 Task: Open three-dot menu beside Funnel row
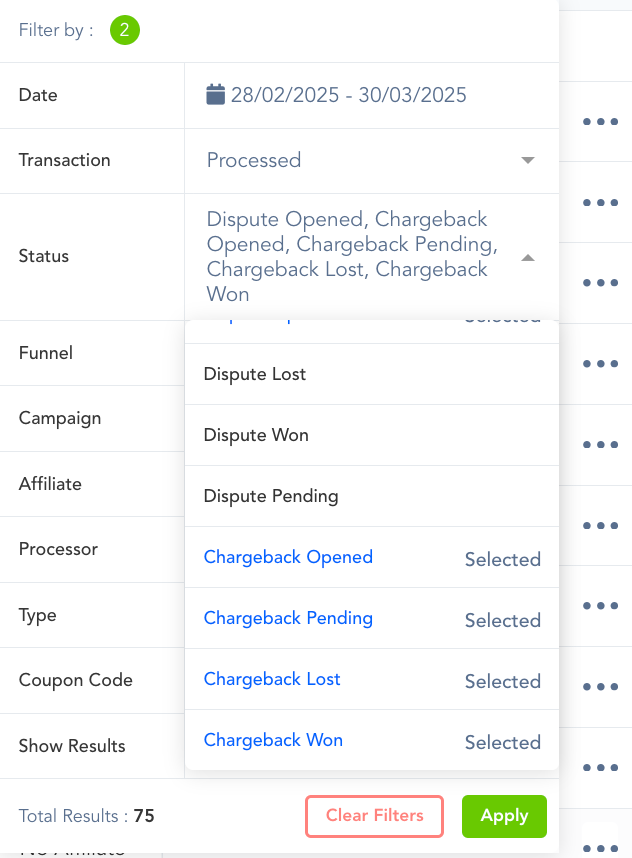600,364
